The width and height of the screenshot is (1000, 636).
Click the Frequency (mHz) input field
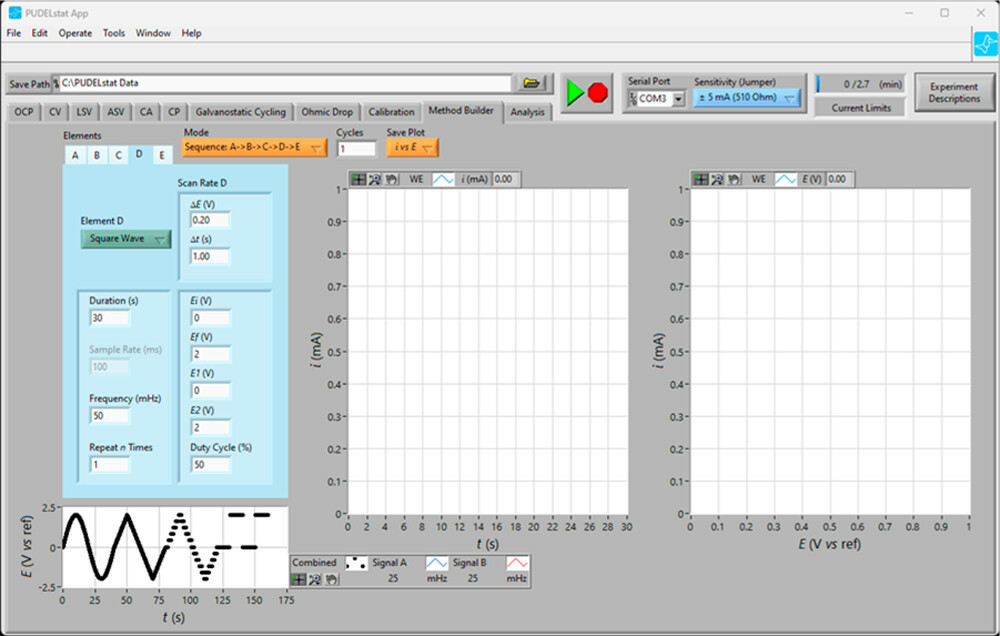[x=110, y=416]
